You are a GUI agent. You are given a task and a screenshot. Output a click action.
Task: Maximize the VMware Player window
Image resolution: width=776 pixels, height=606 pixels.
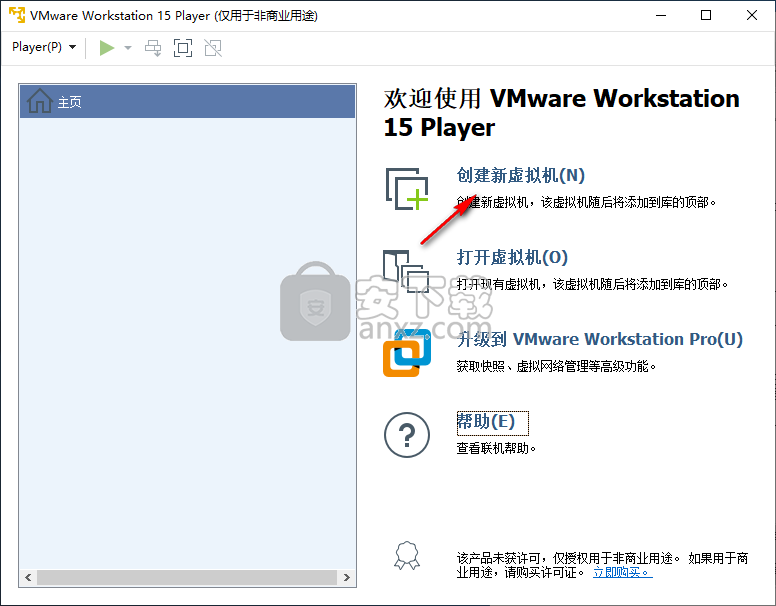click(x=706, y=15)
